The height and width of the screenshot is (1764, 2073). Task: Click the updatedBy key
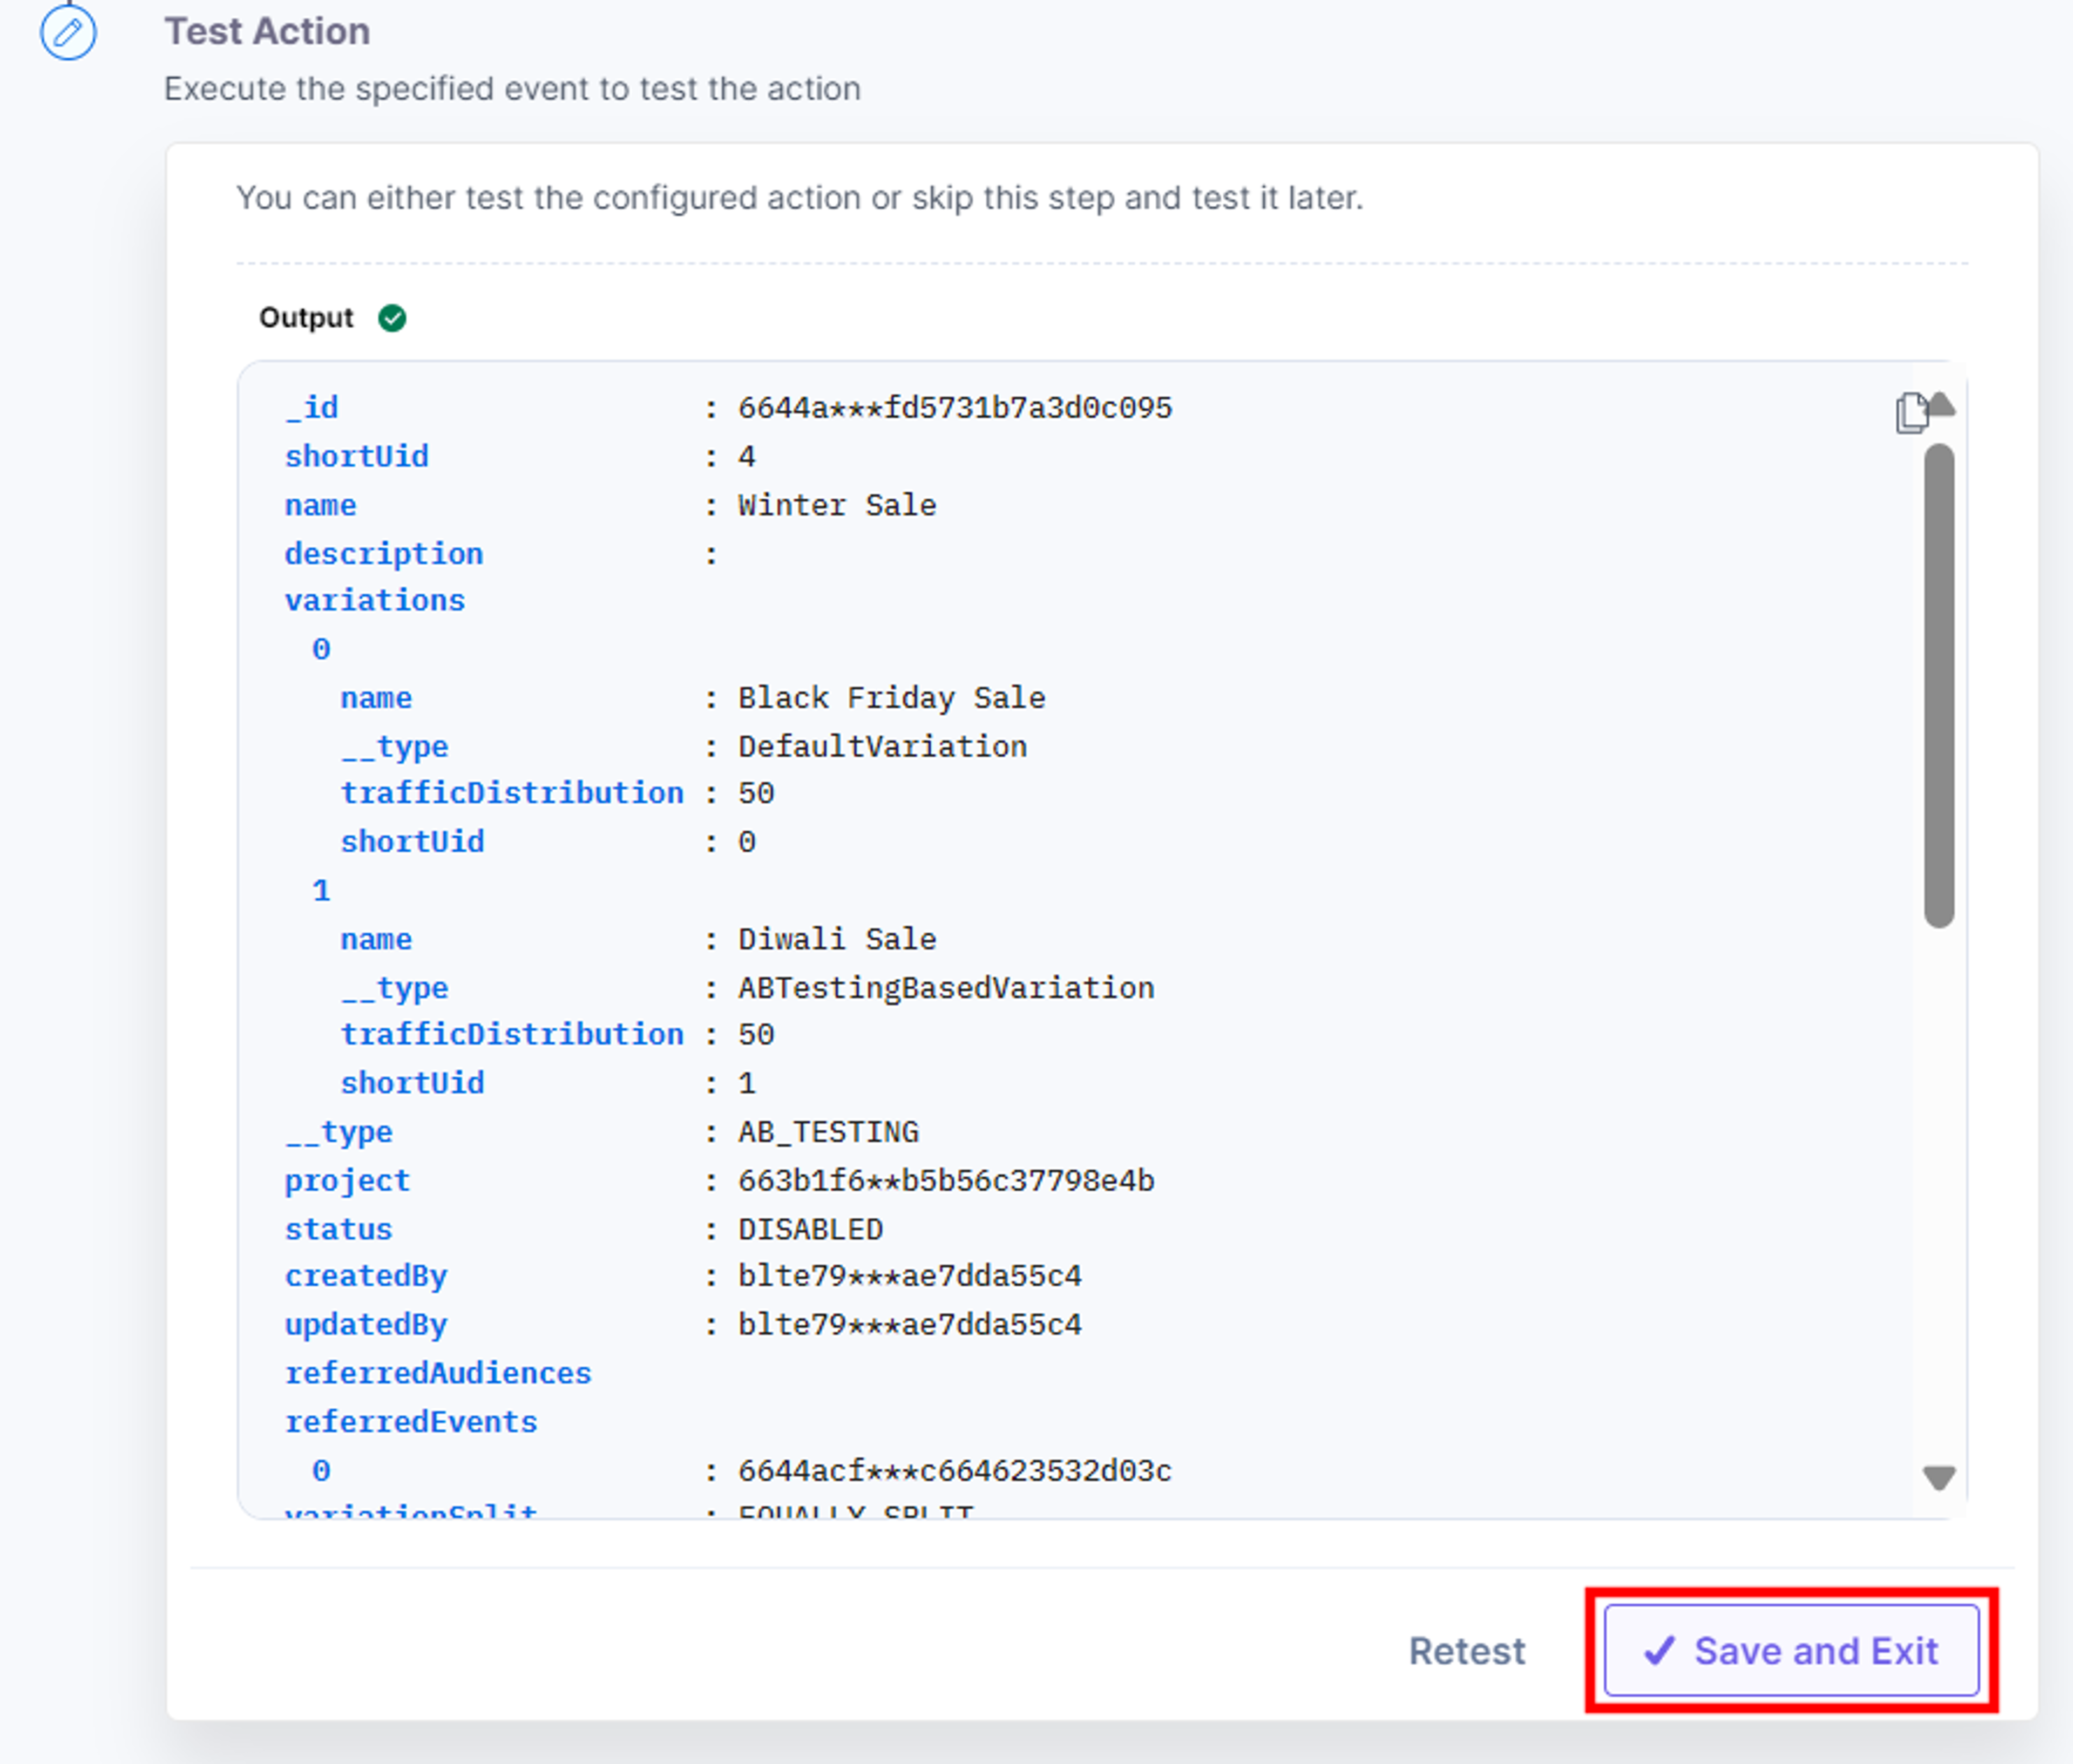[366, 1325]
